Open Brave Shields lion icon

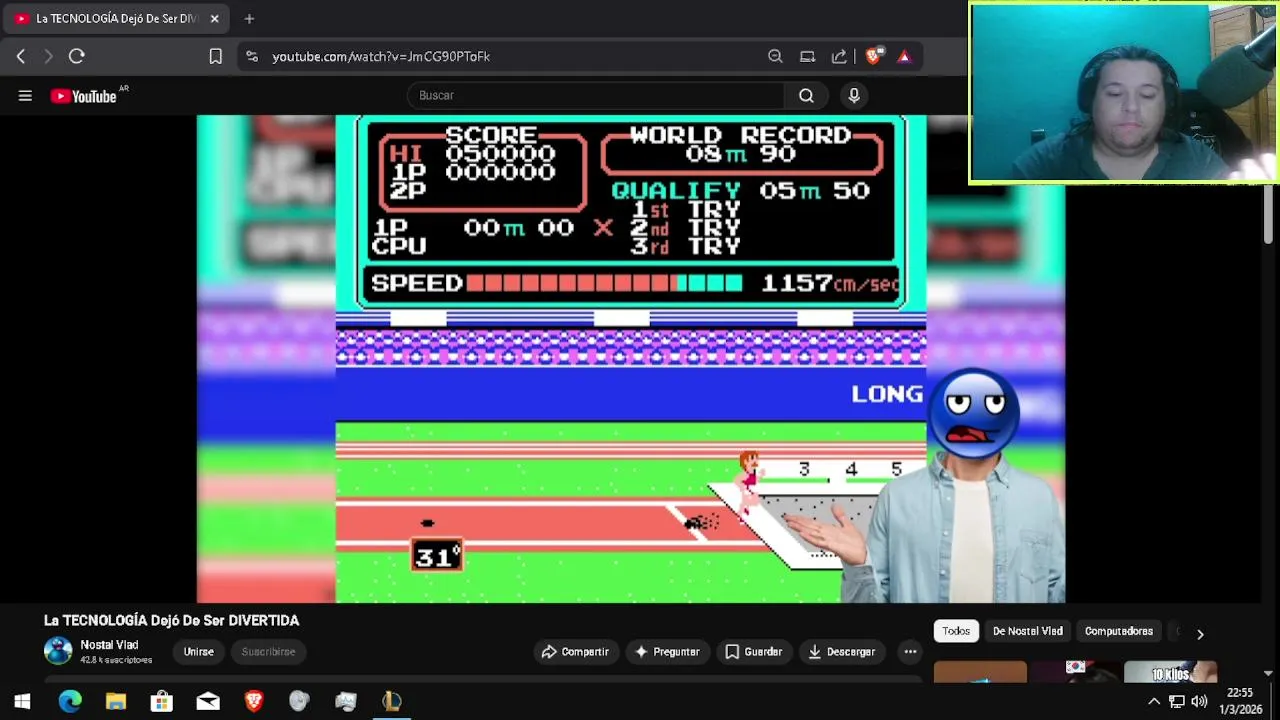873,56
